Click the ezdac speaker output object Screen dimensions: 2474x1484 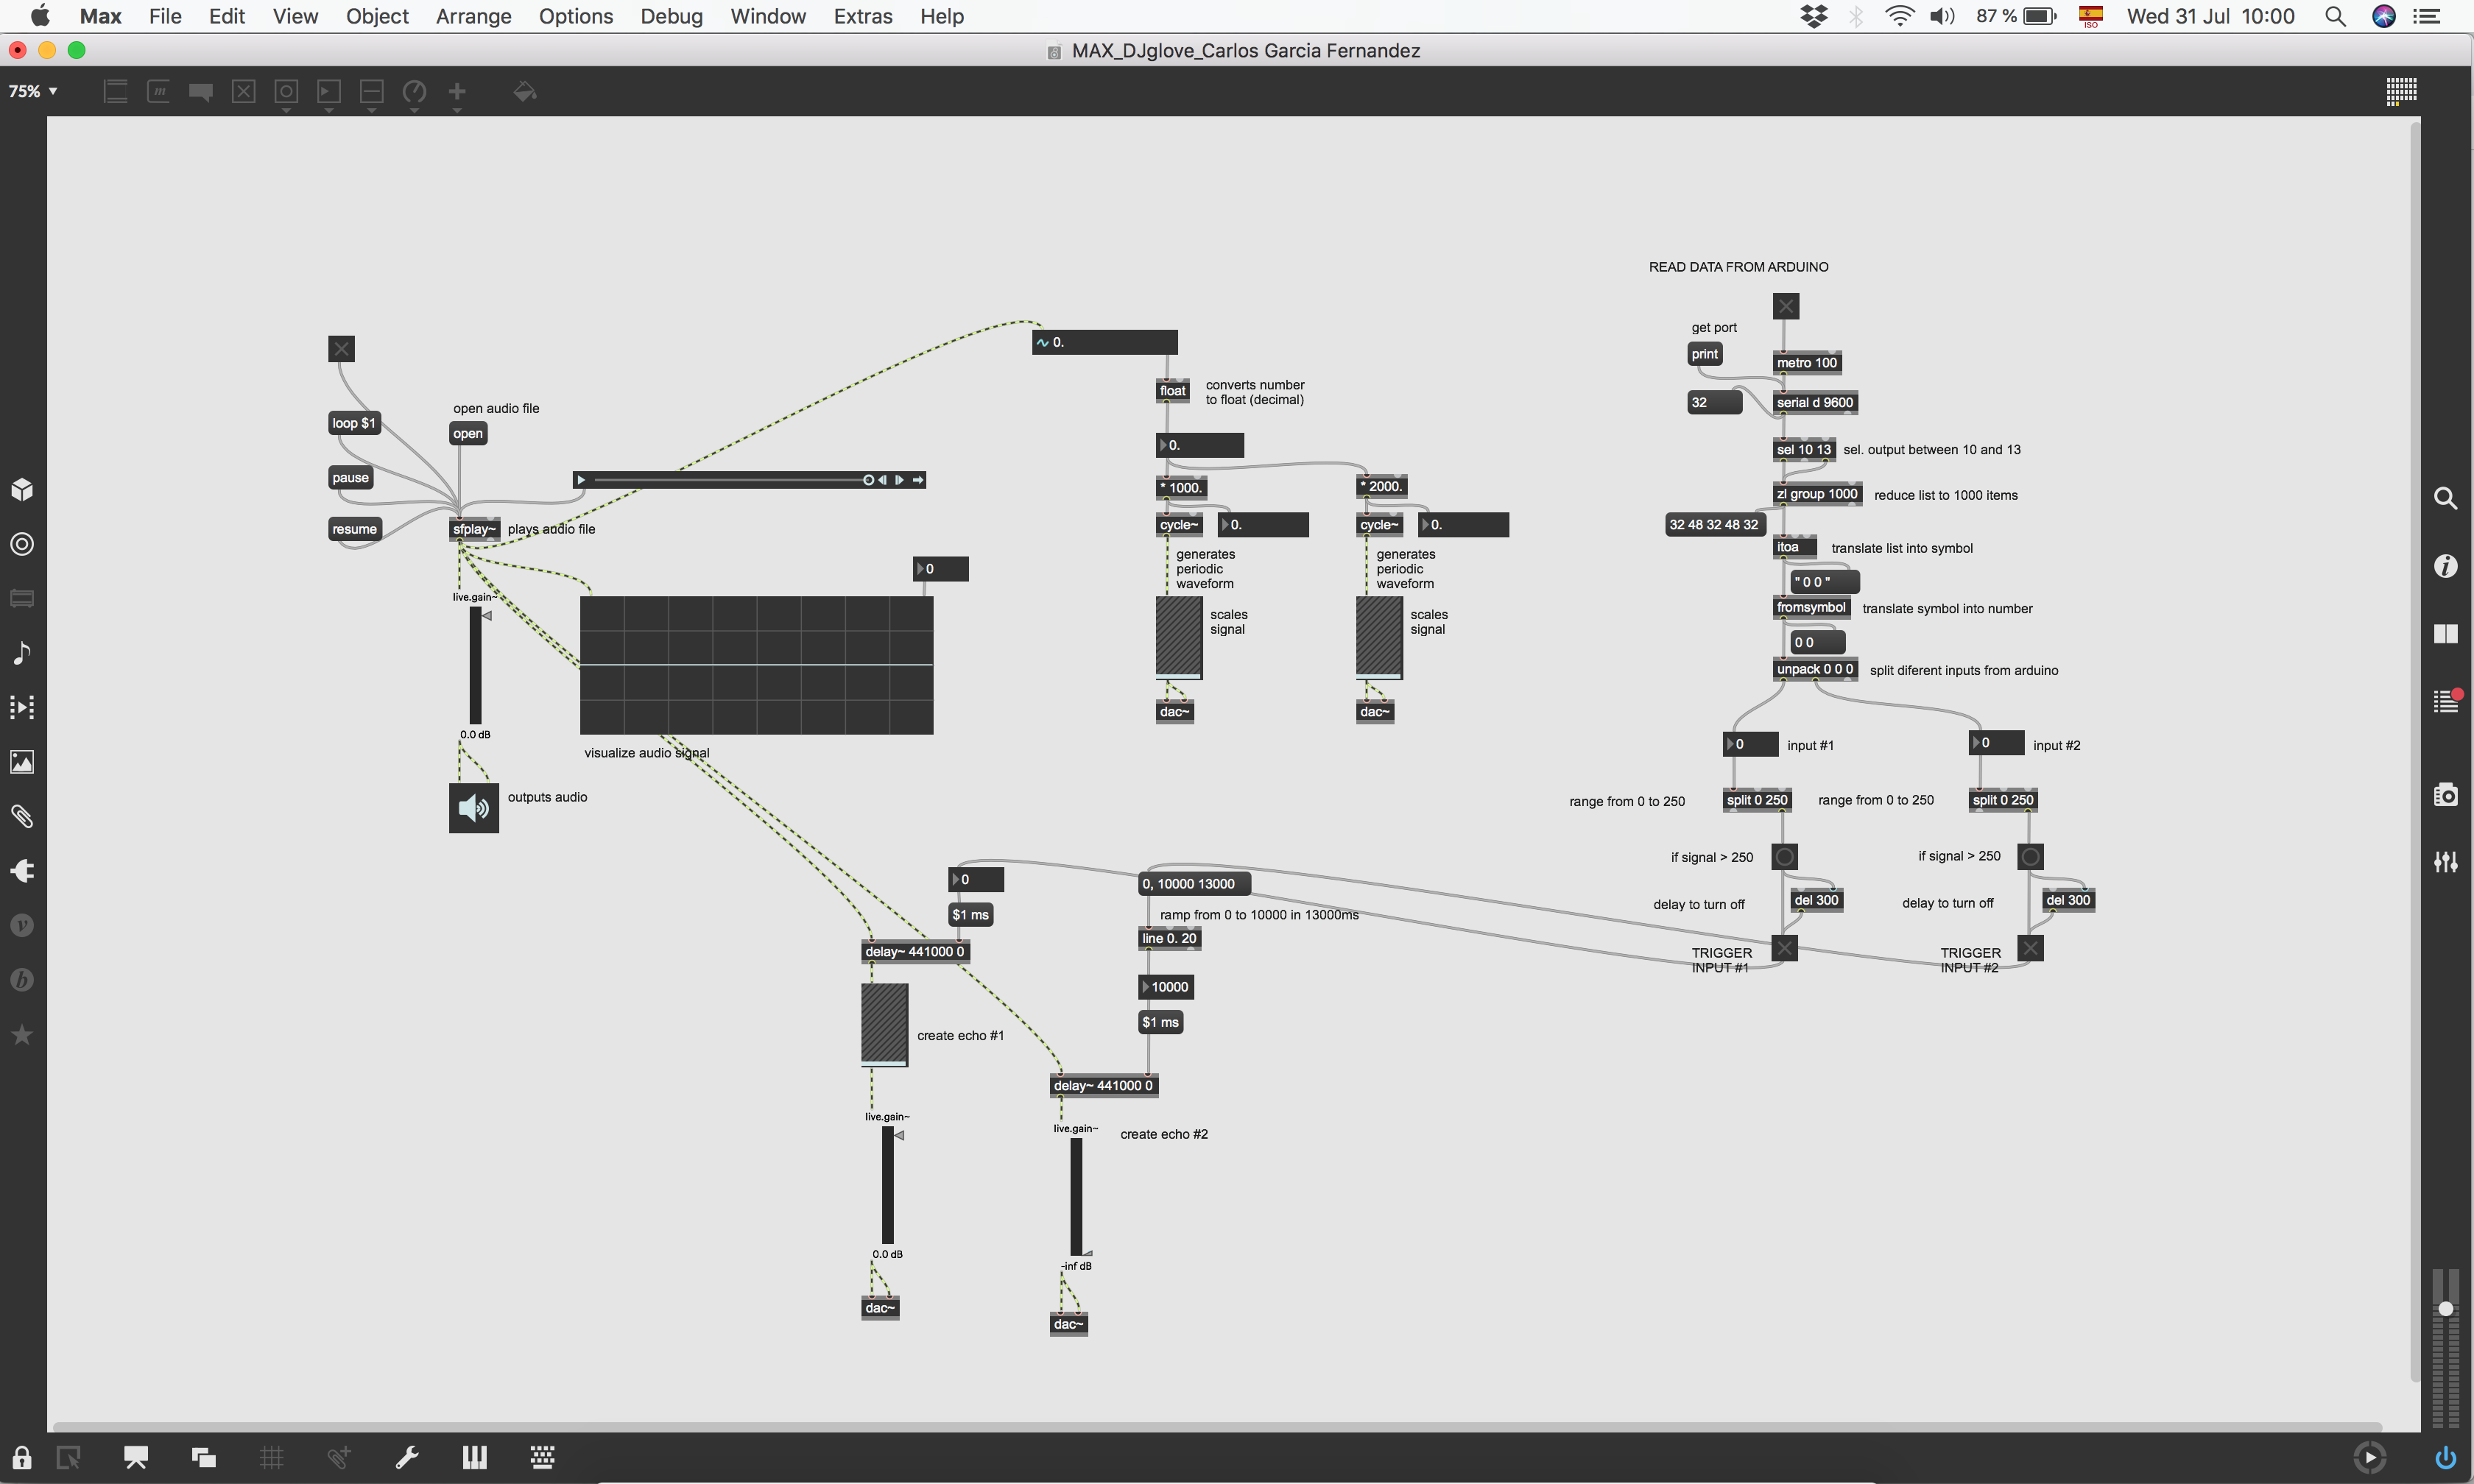[473, 808]
